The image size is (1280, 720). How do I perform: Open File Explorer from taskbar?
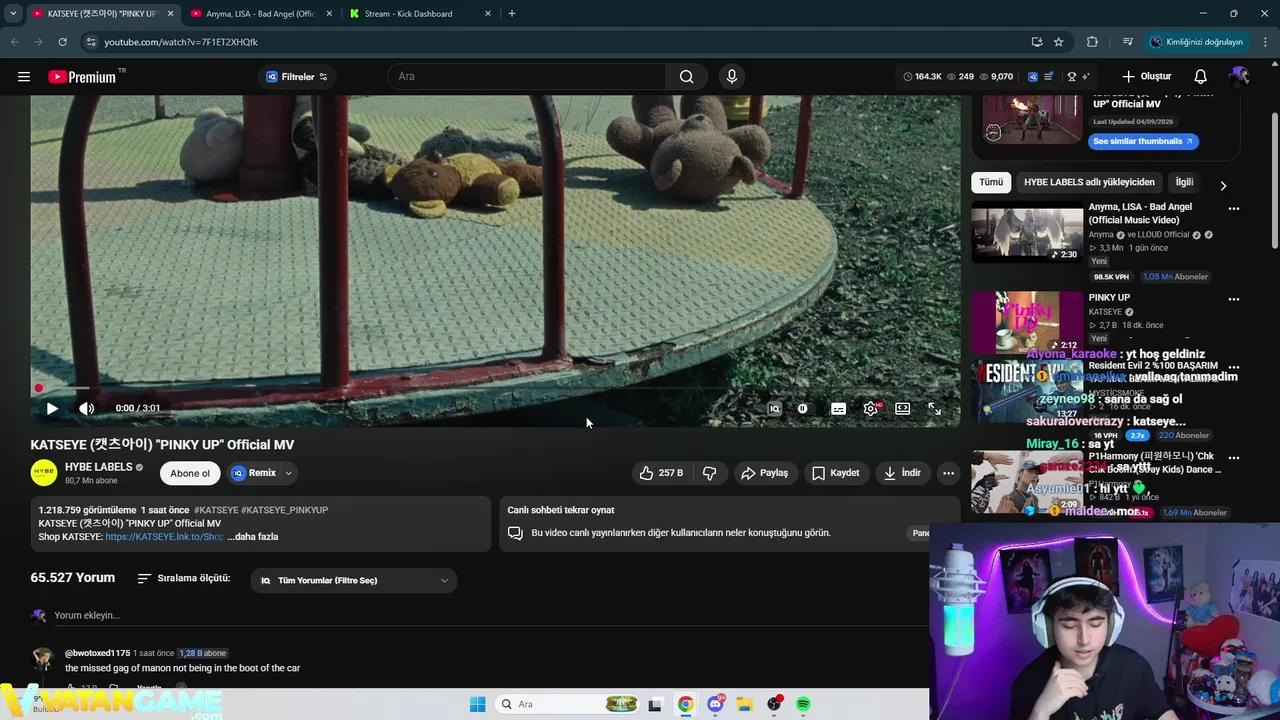coord(745,704)
